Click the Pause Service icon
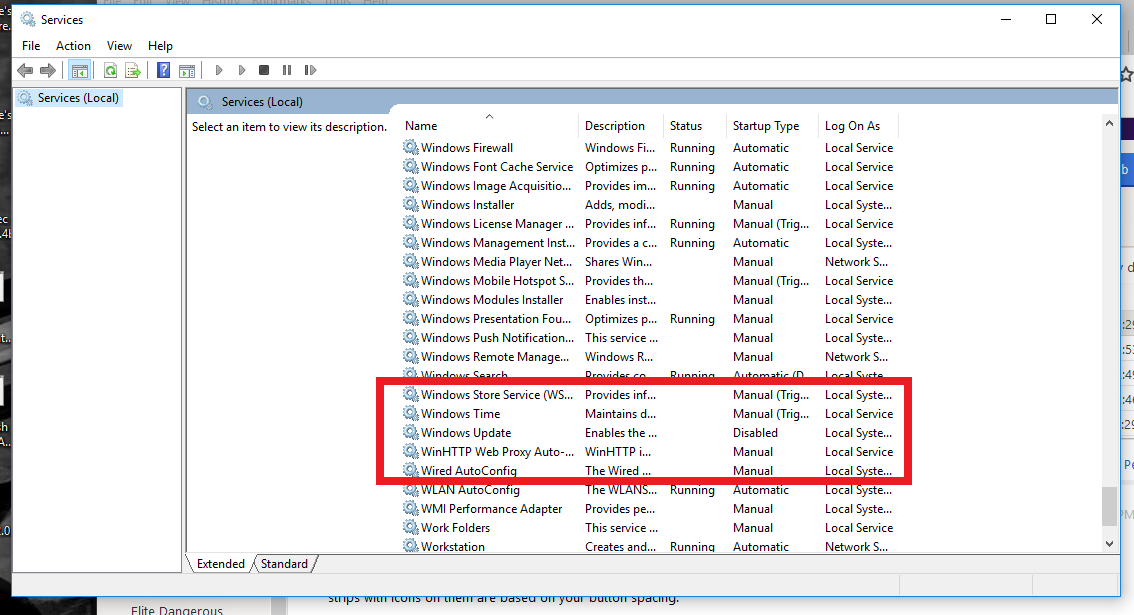Image resolution: width=1134 pixels, height=615 pixels. 286,70
